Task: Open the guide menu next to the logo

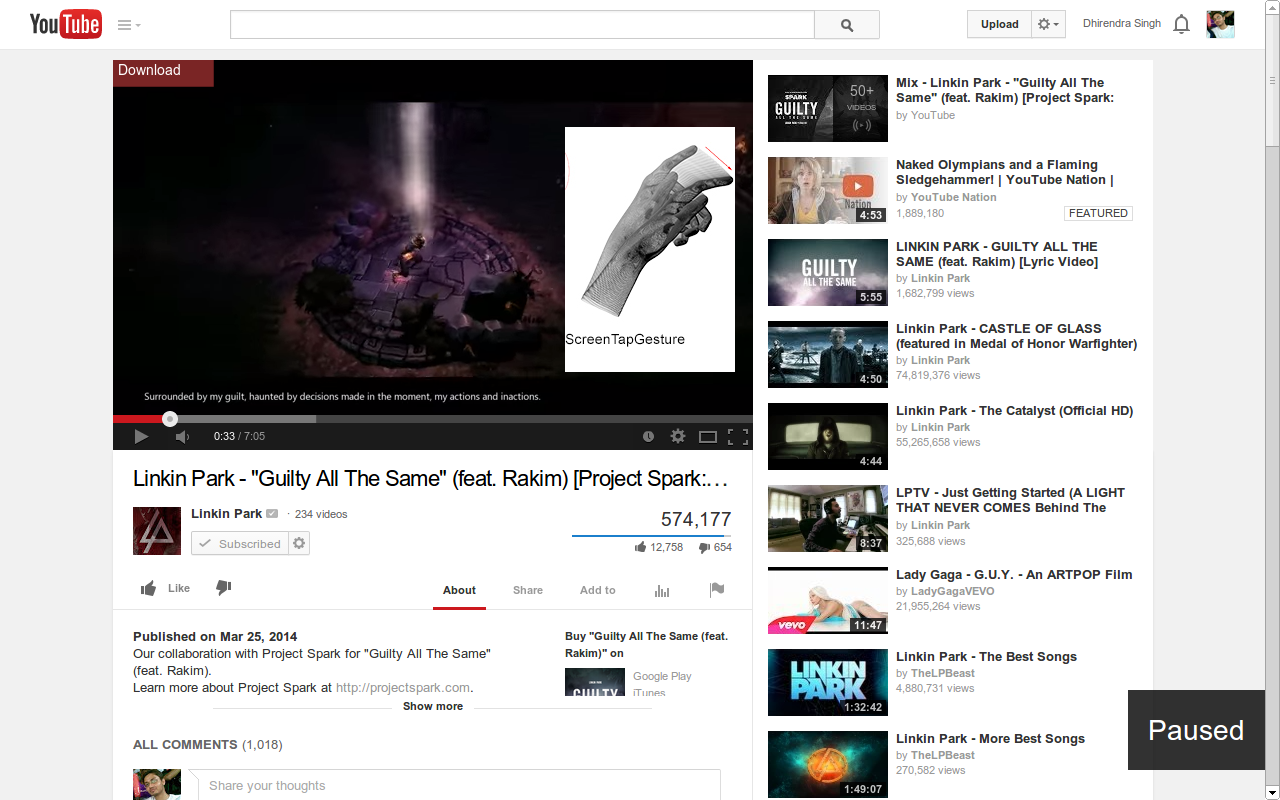Action: pos(129,25)
